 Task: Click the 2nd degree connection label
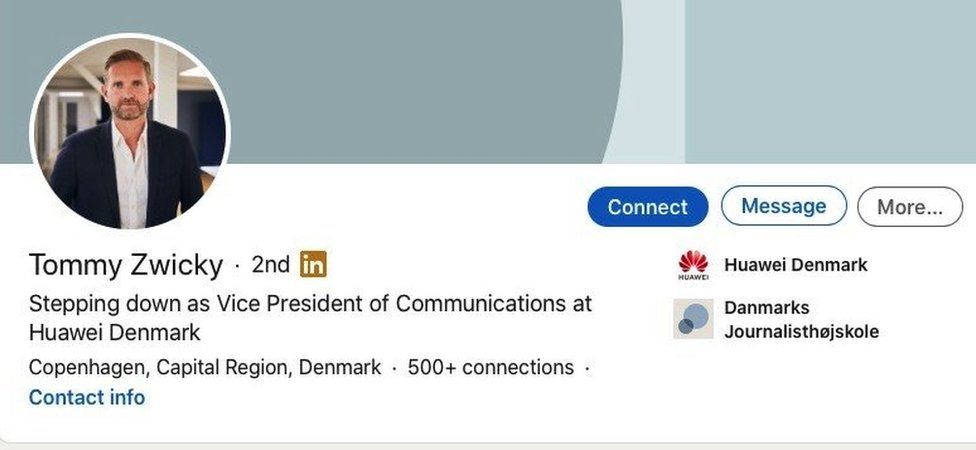coord(270,265)
